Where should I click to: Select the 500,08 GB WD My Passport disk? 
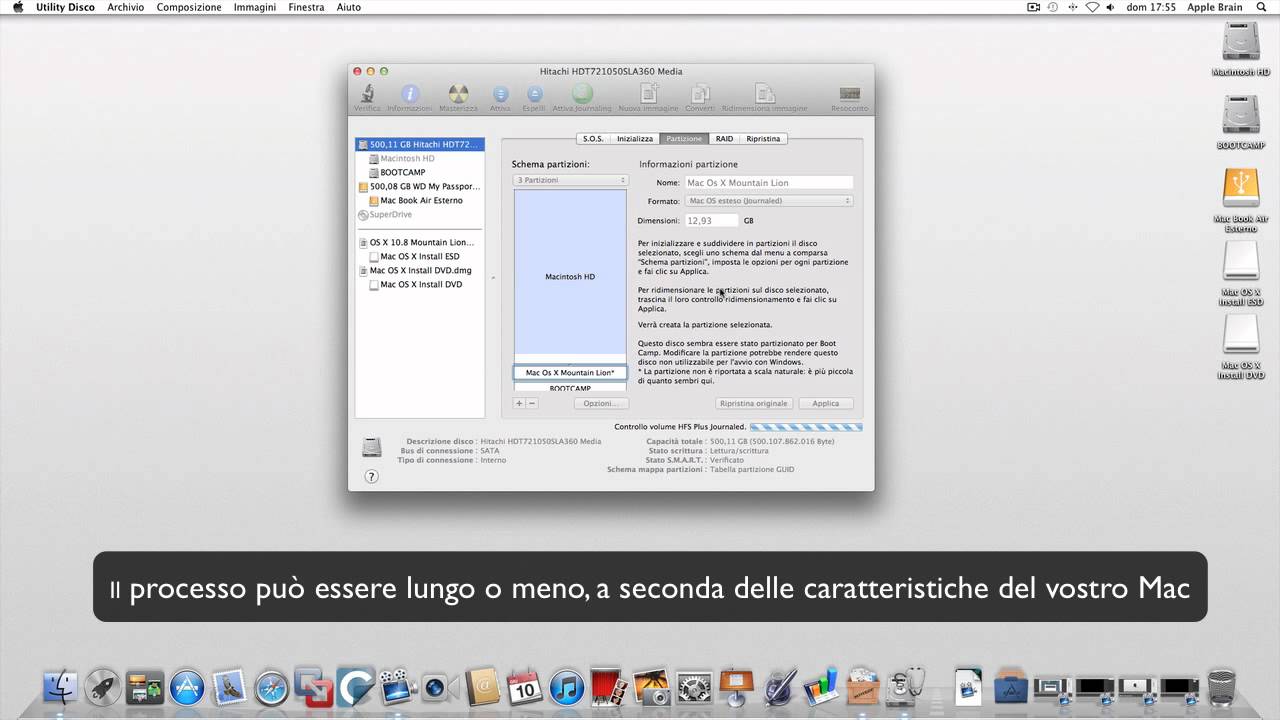419,186
